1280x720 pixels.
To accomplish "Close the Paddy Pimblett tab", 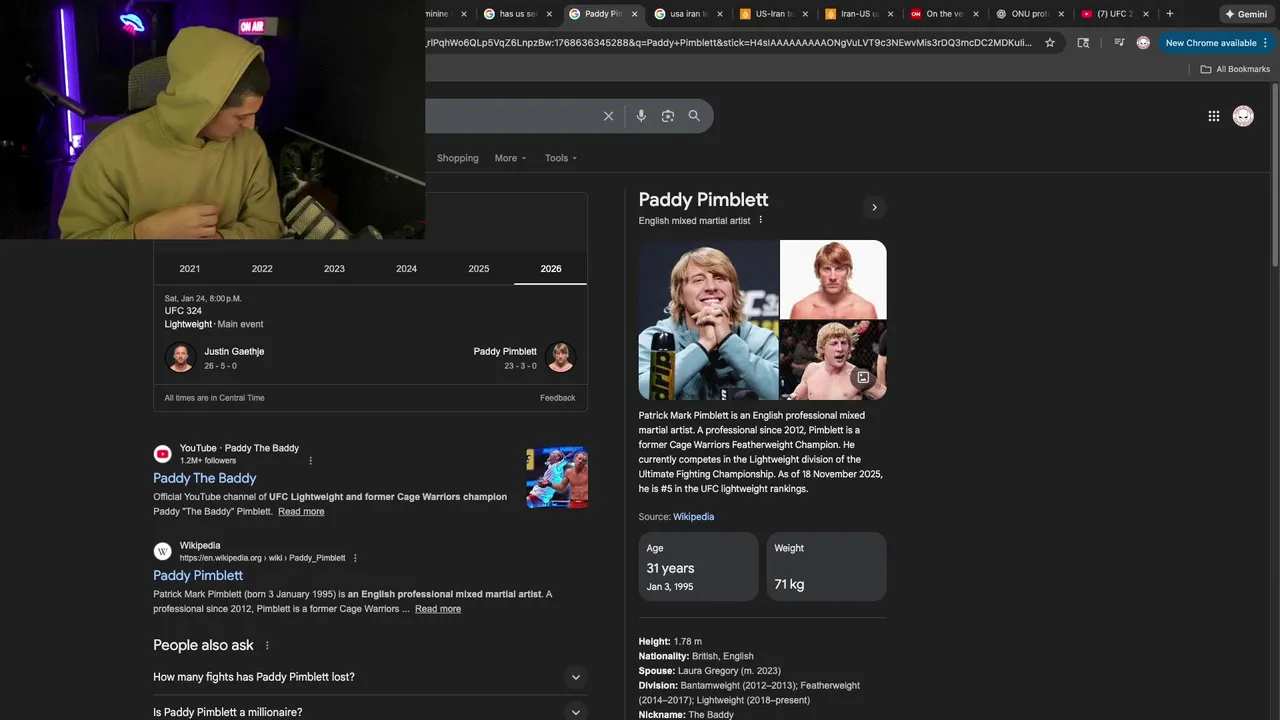I will (635, 14).
